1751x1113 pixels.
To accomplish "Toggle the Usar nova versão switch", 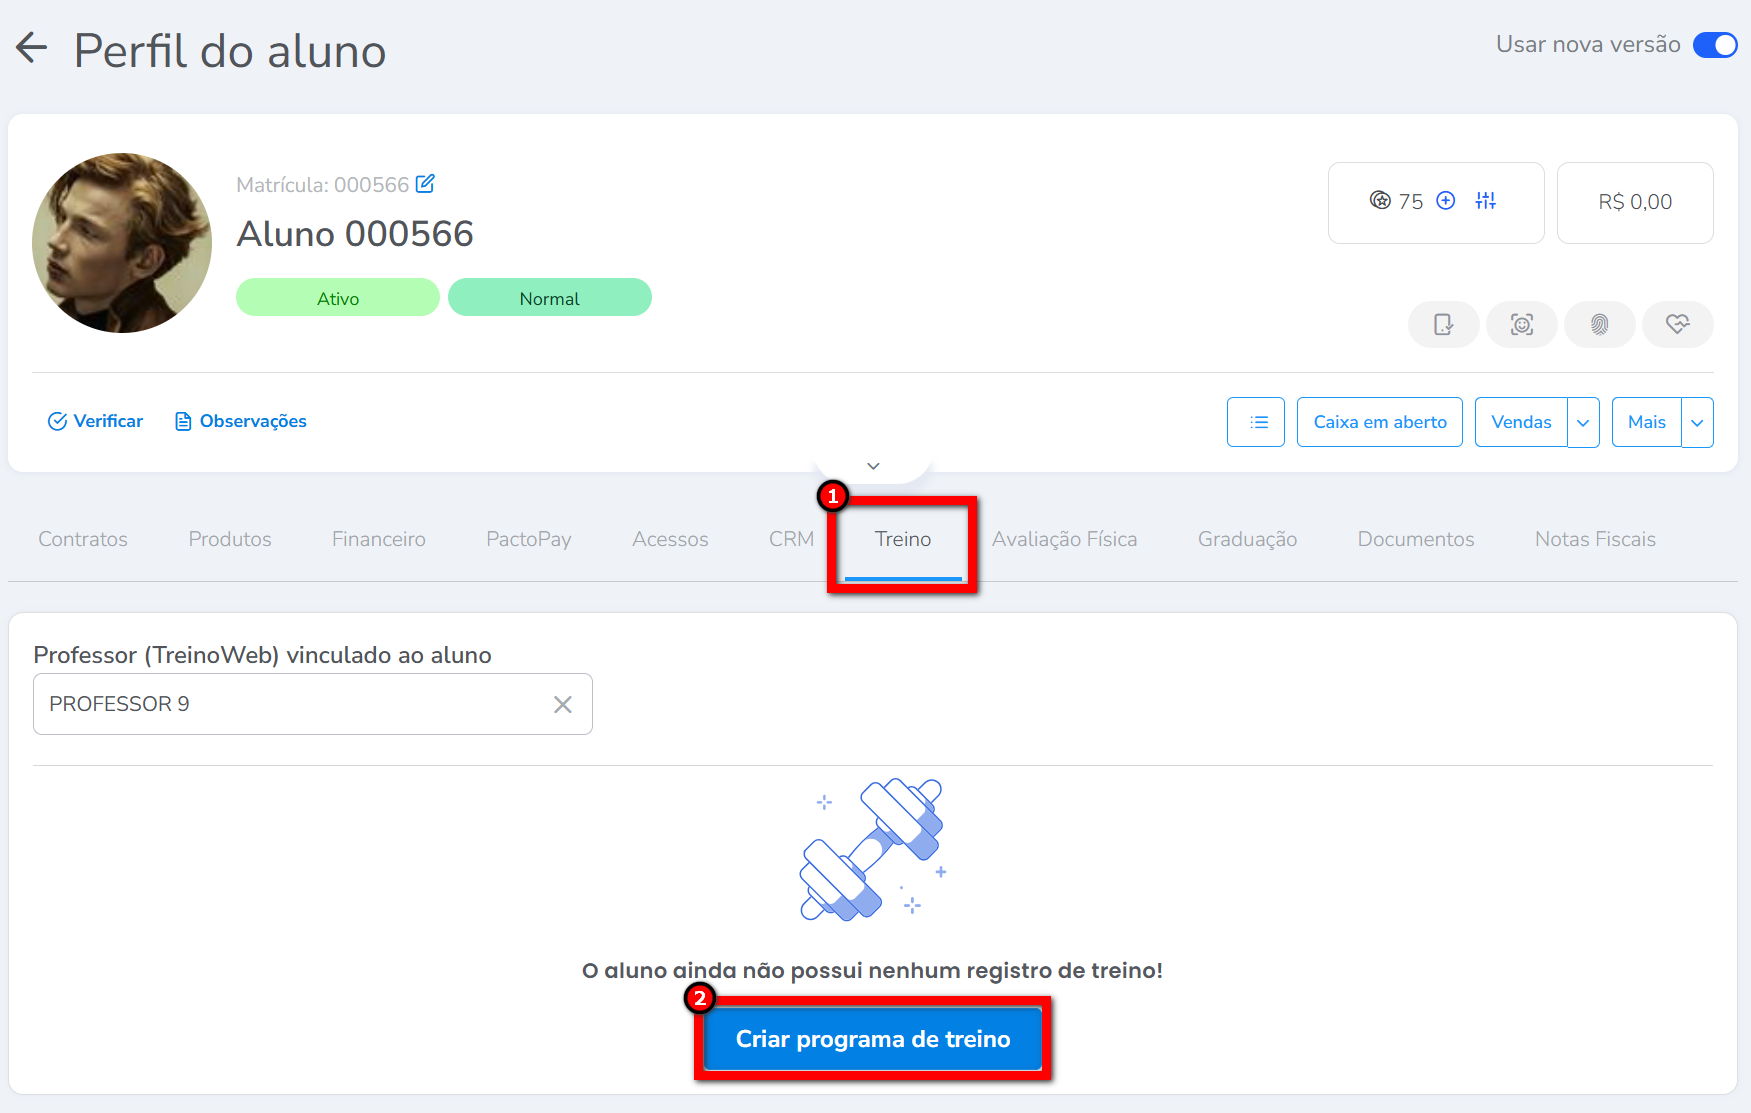I will point(1714,45).
